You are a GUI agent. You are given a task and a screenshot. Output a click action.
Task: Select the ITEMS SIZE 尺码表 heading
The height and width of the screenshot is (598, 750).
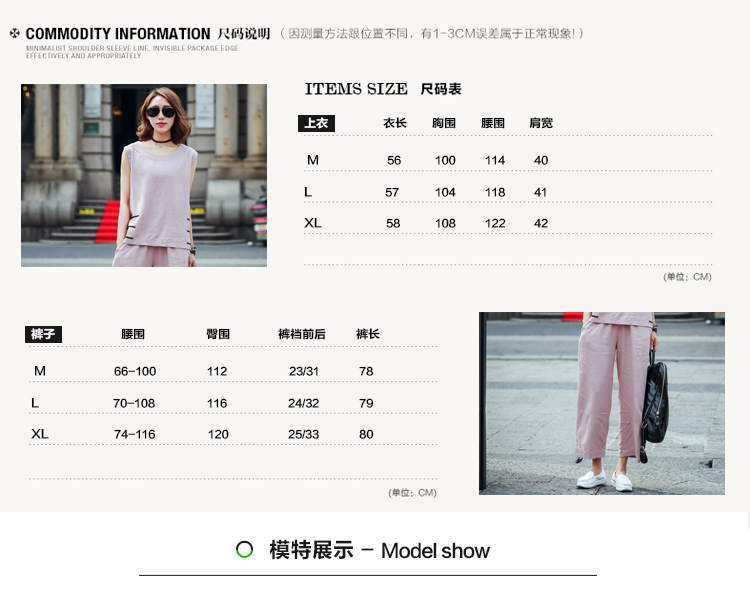click(x=383, y=89)
